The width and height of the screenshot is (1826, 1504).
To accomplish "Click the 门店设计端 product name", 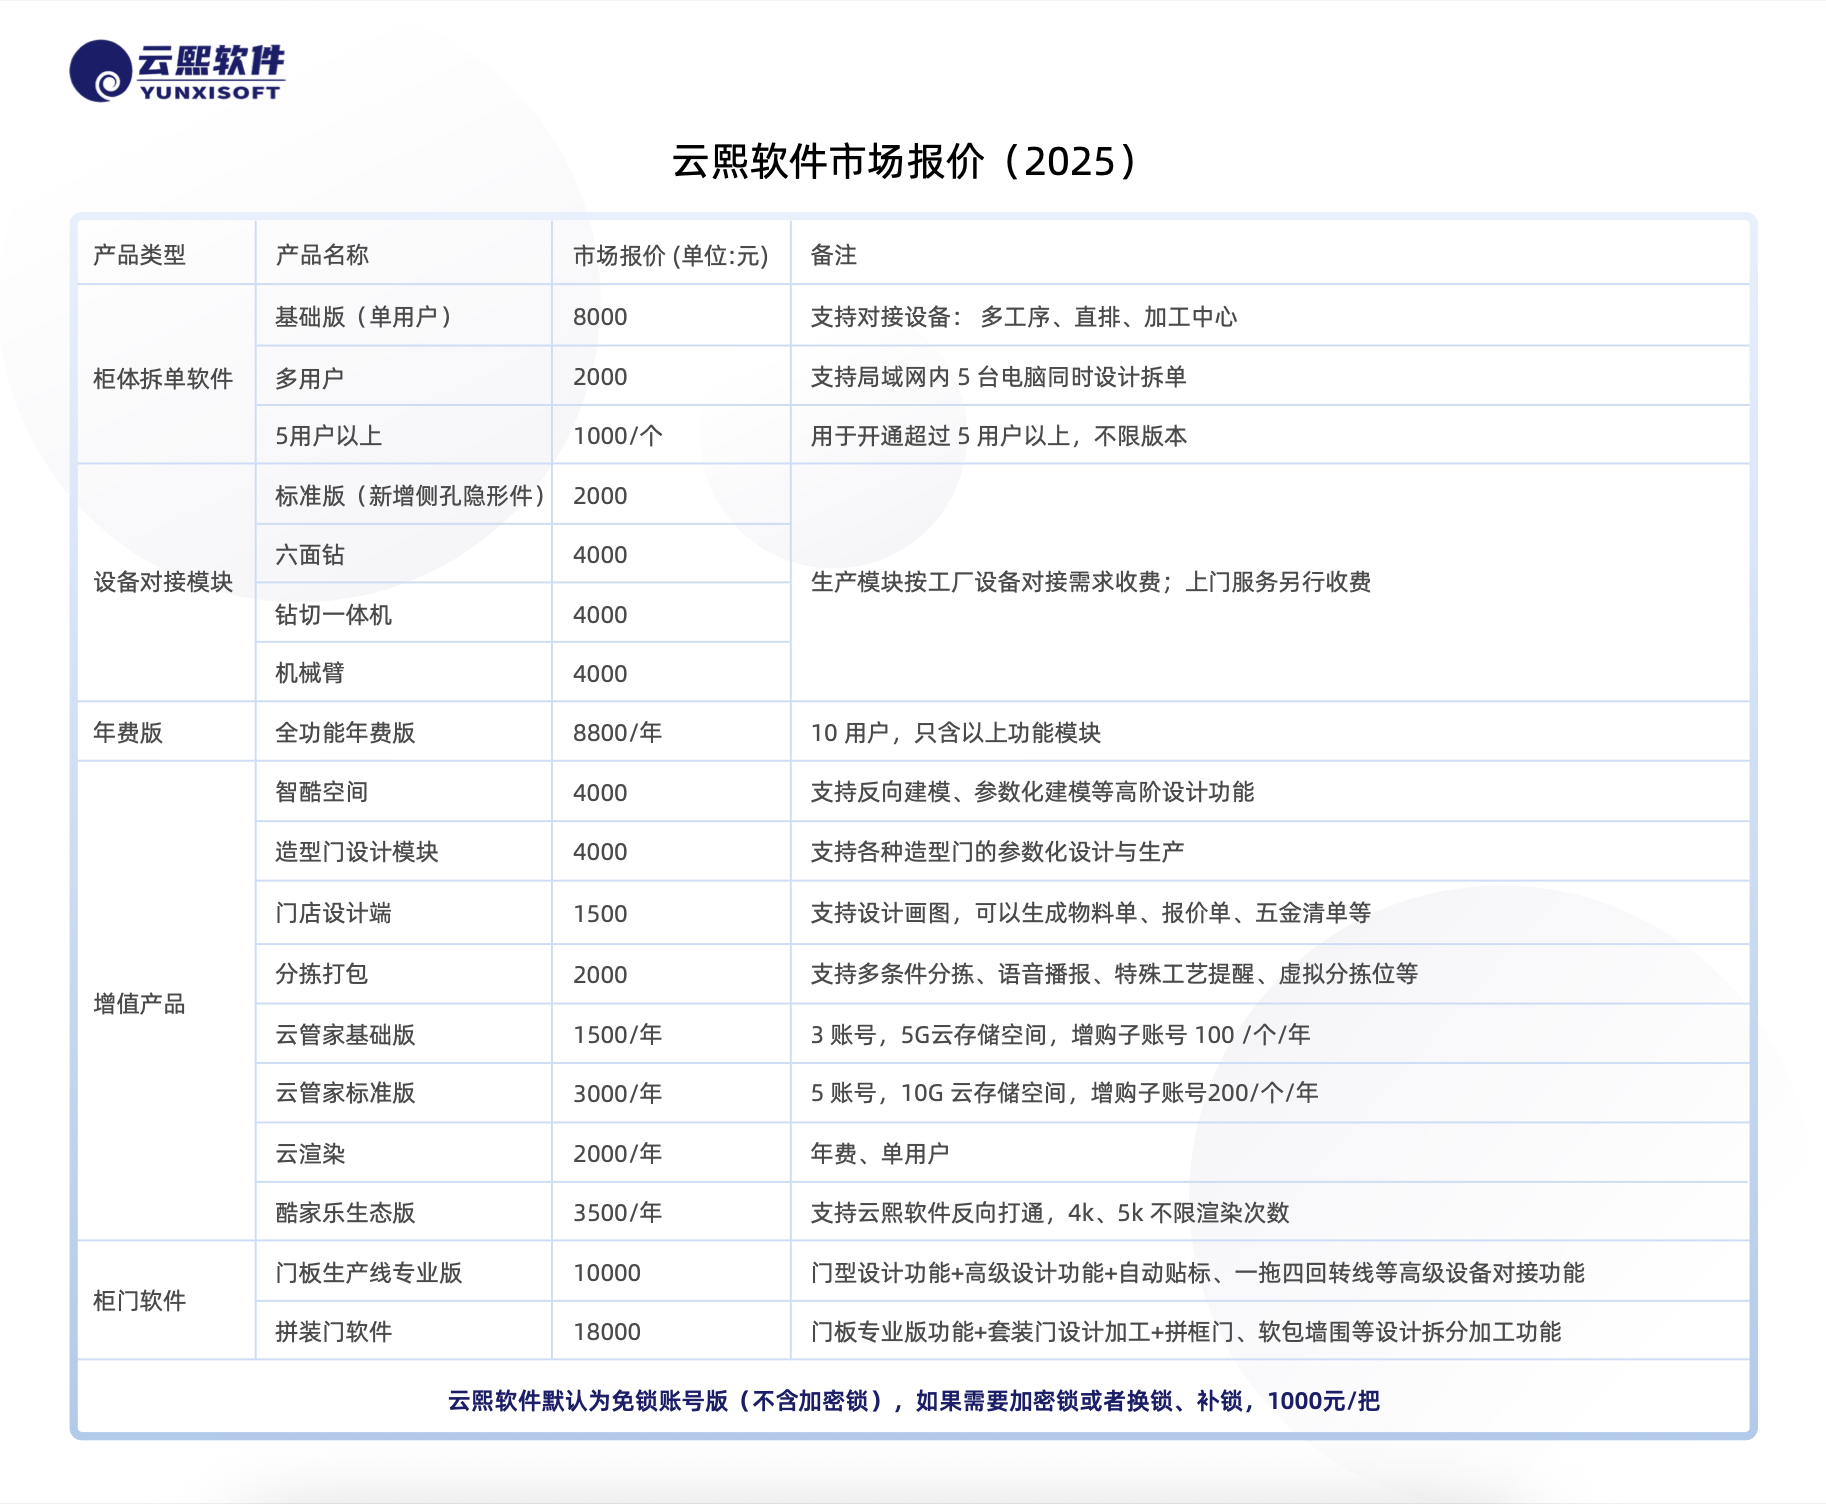I will [x=333, y=913].
